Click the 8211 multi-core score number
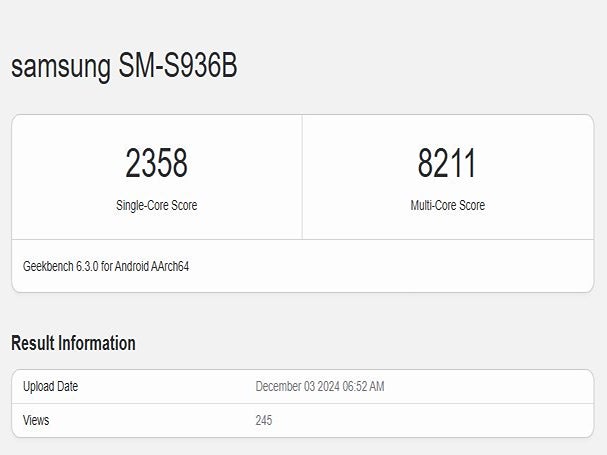The height and width of the screenshot is (455, 607). [x=447, y=164]
